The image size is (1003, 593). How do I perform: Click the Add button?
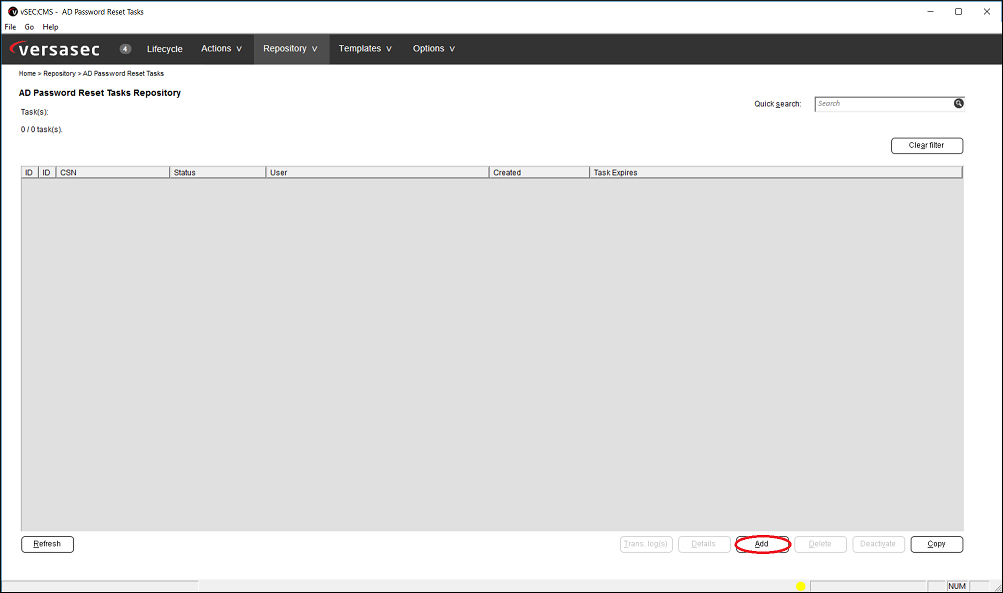pos(762,544)
